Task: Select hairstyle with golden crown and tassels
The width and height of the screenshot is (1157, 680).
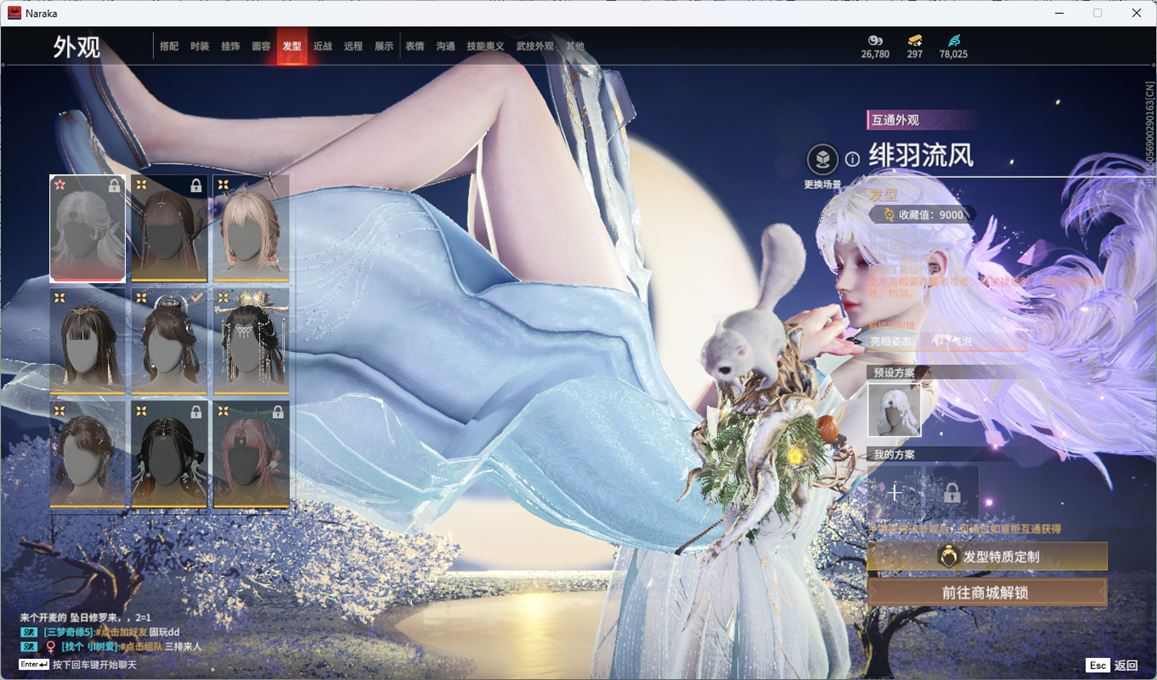Action: [x=250, y=341]
